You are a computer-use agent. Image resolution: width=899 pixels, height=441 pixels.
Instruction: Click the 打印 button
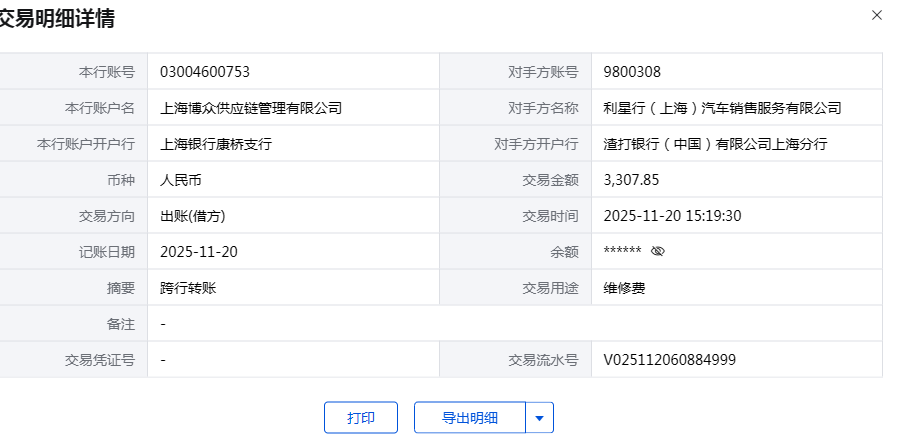361,417
